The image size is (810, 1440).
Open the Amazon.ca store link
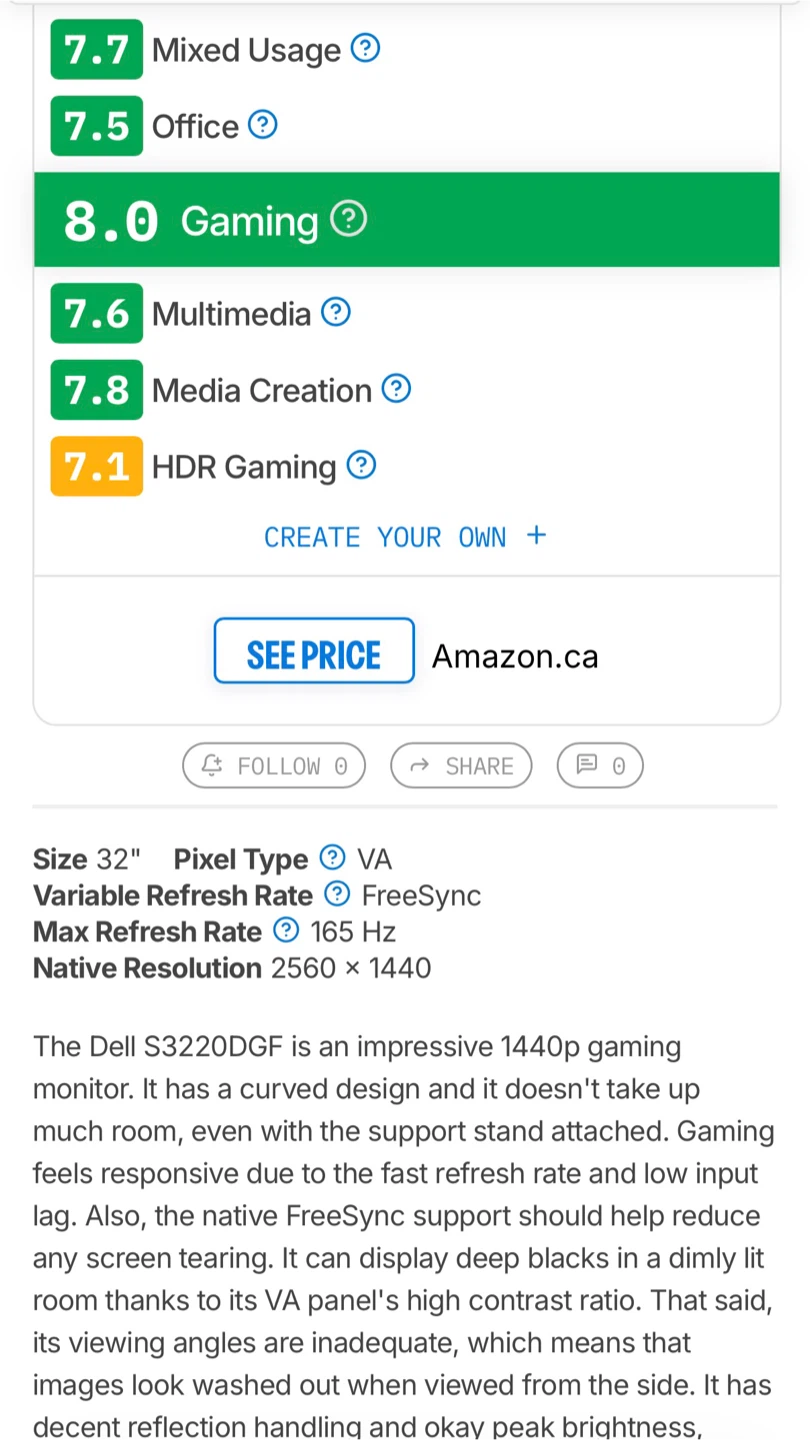click(x=515, y=656)
